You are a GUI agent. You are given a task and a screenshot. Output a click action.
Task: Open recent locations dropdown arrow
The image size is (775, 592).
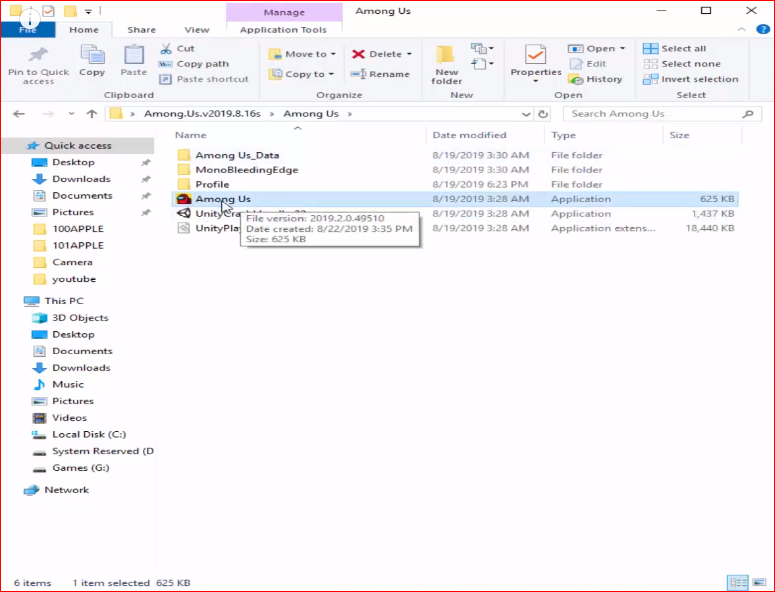[x=71, y=114]
